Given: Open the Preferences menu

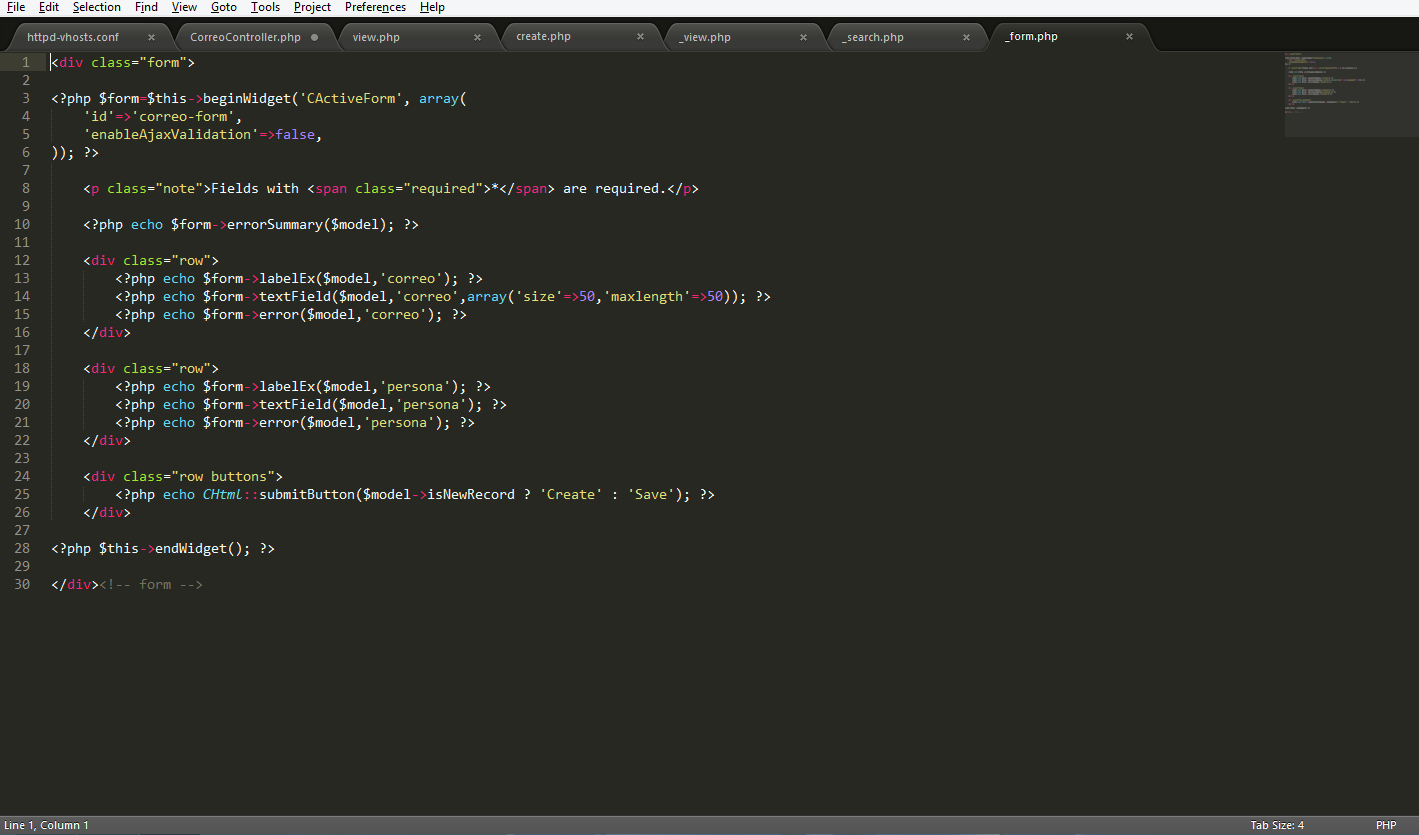Looking at the screenshot, I should [x=375, y=7].
